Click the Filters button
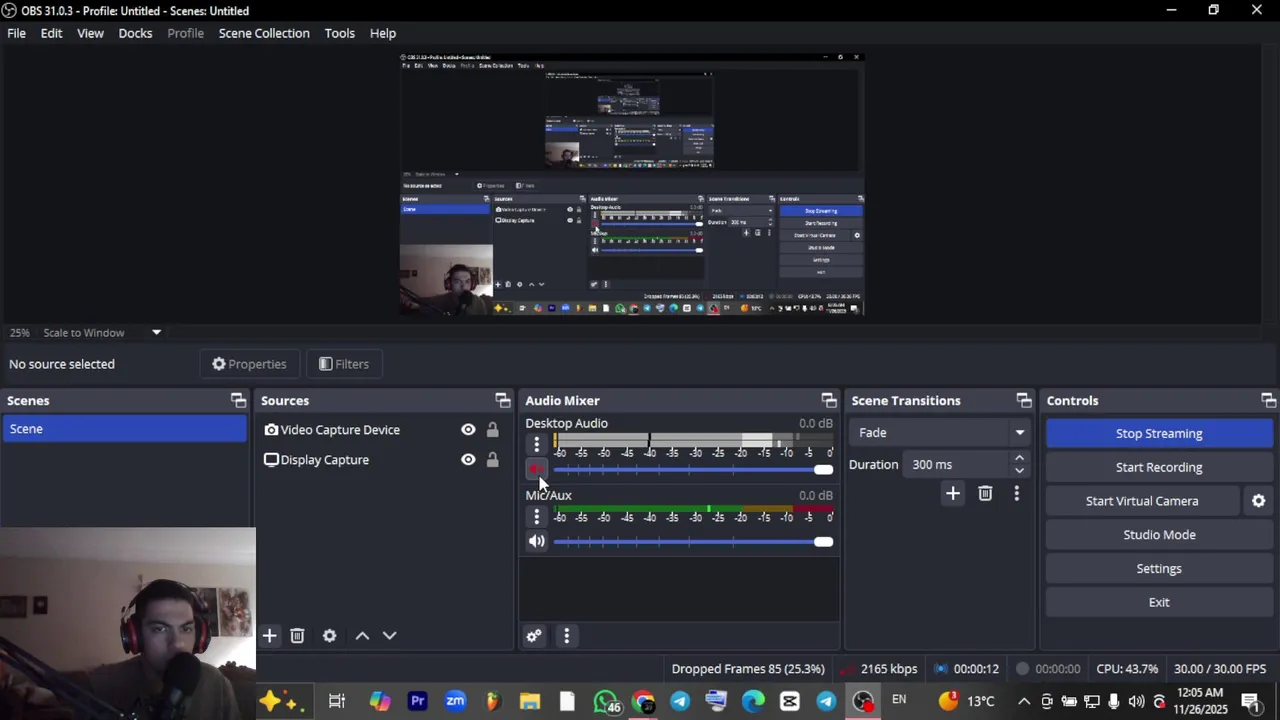This screenshot has width=1280, height=720. 344,364
